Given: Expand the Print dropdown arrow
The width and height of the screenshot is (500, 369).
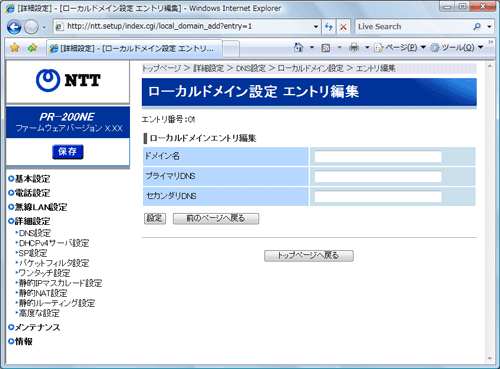Looking at the screenshot, I should (367, 48).
